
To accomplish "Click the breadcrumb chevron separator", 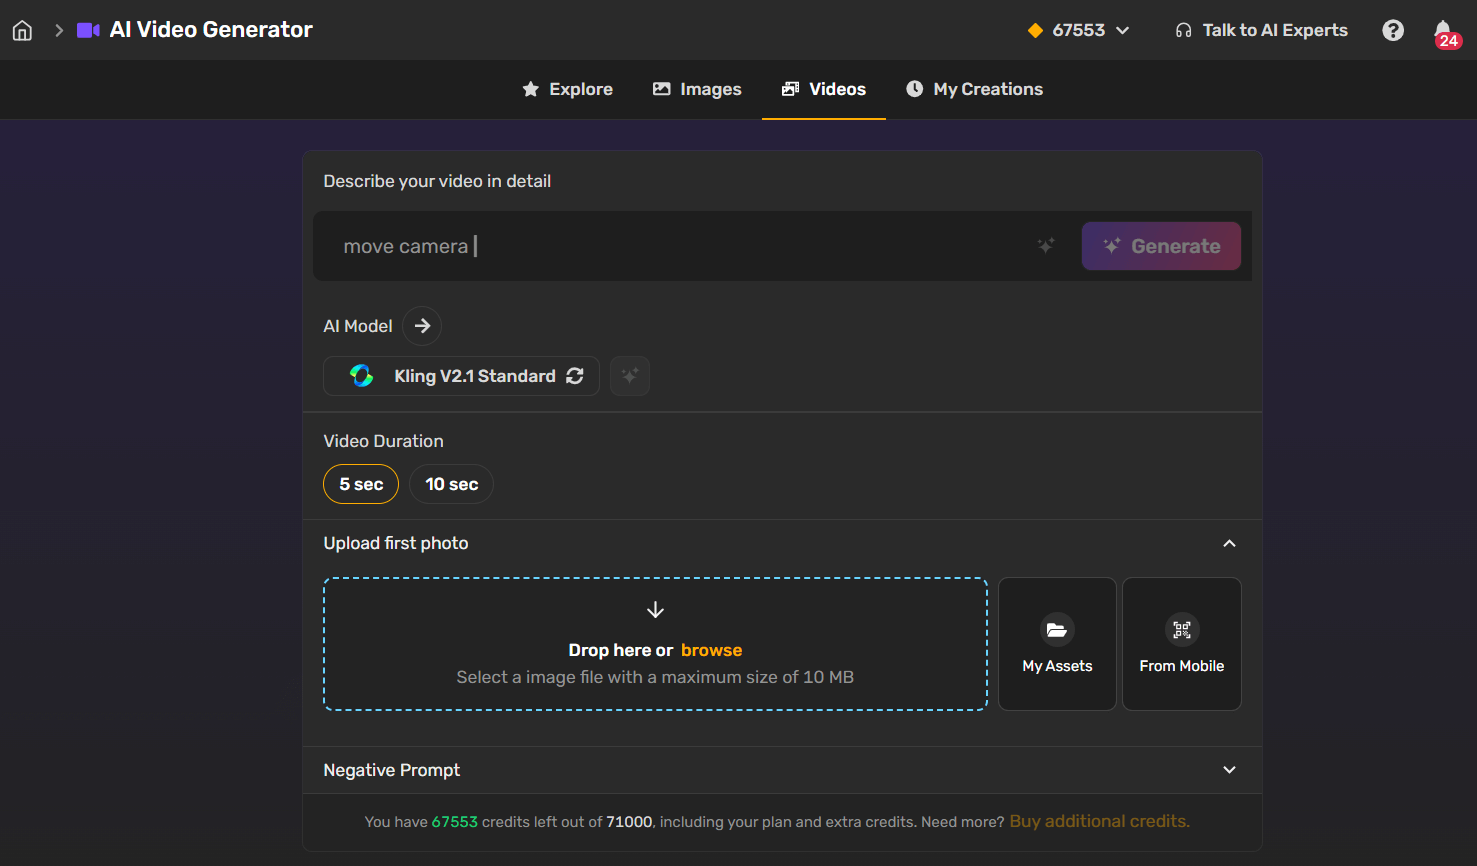I will [x=59, y=30].
